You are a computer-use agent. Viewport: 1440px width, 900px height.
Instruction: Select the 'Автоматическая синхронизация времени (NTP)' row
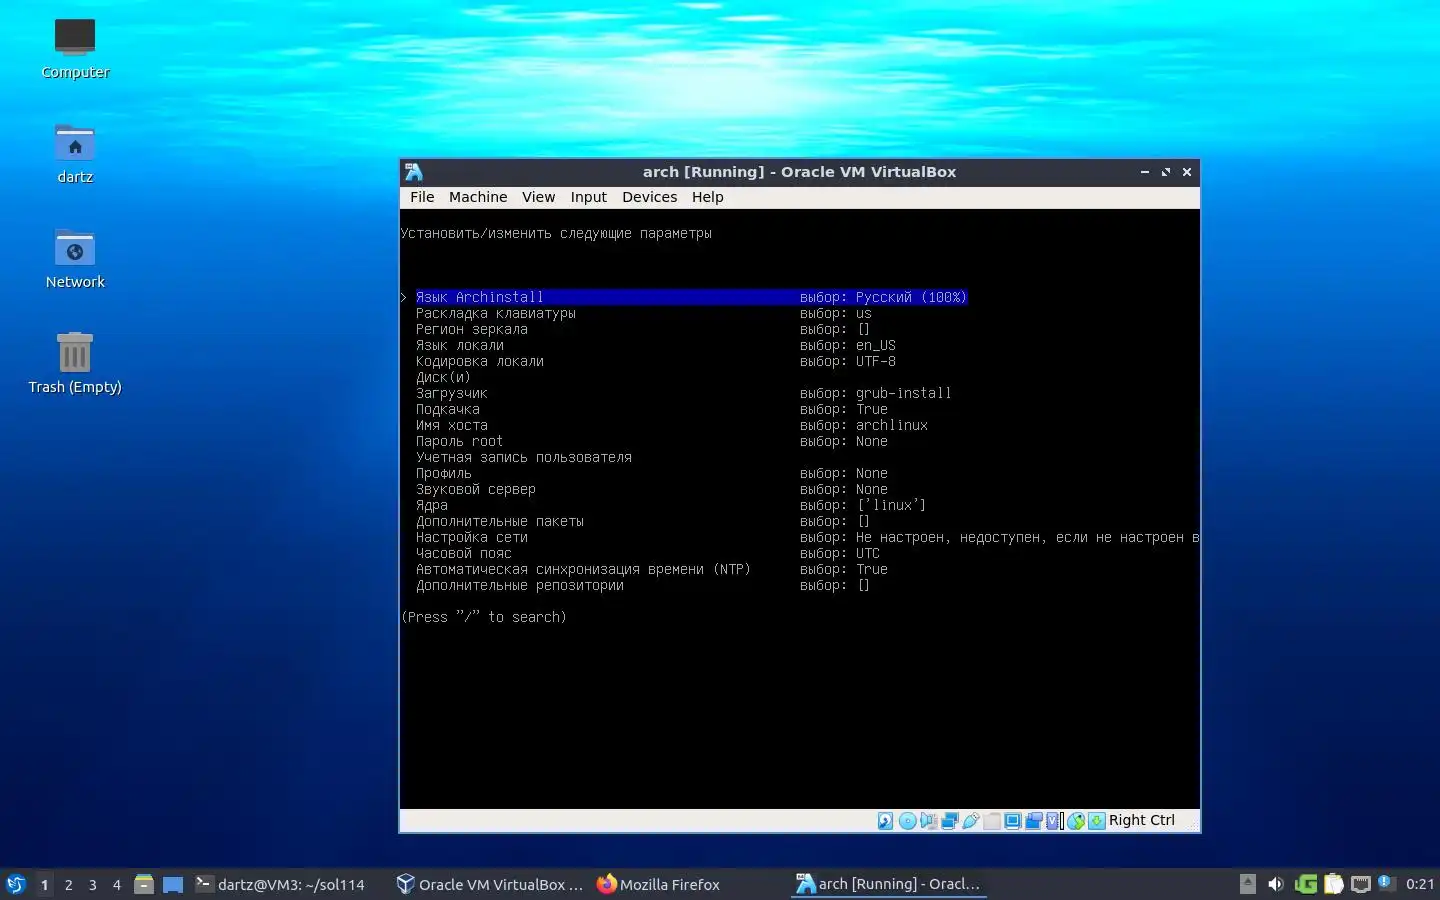pos(652,569)
